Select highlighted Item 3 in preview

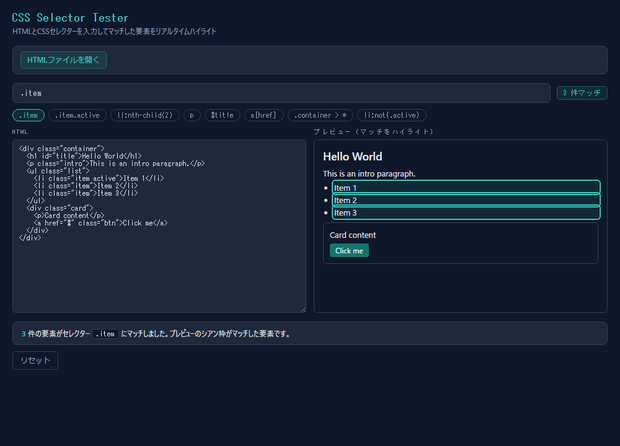[466, 213]
